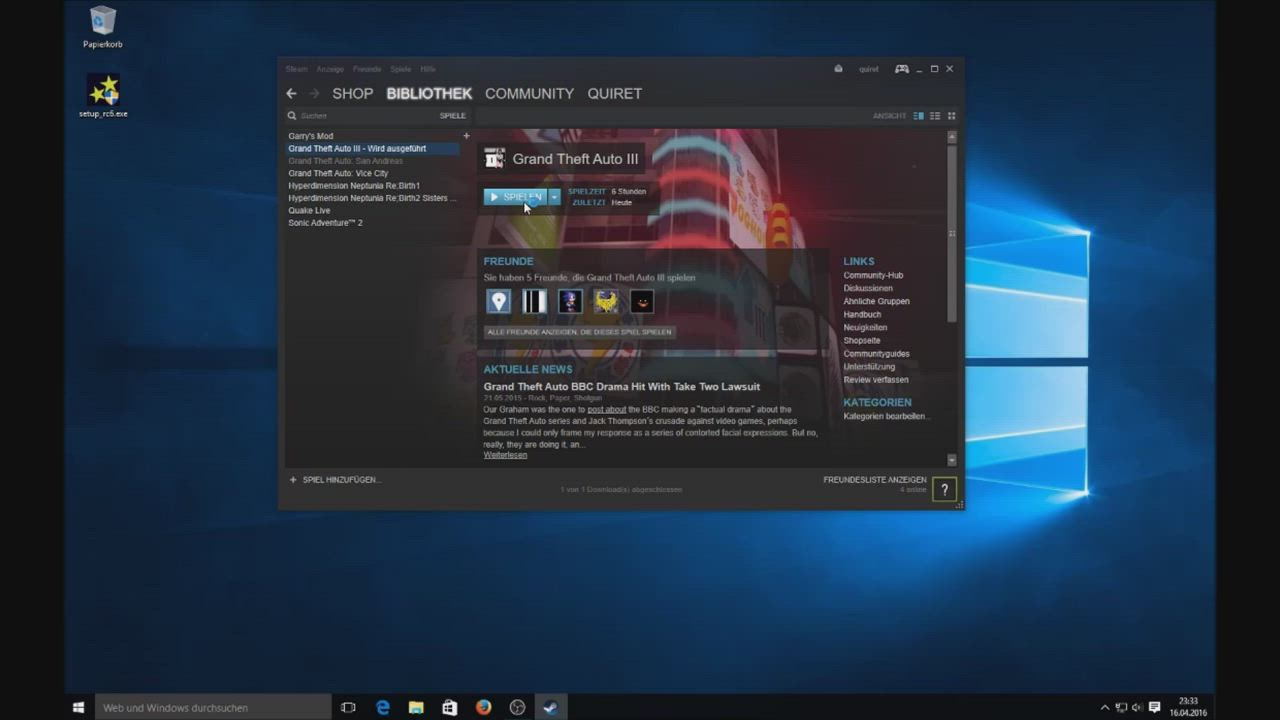Switch to list view layout
The image size is (1280, 720).
(935, 116)
